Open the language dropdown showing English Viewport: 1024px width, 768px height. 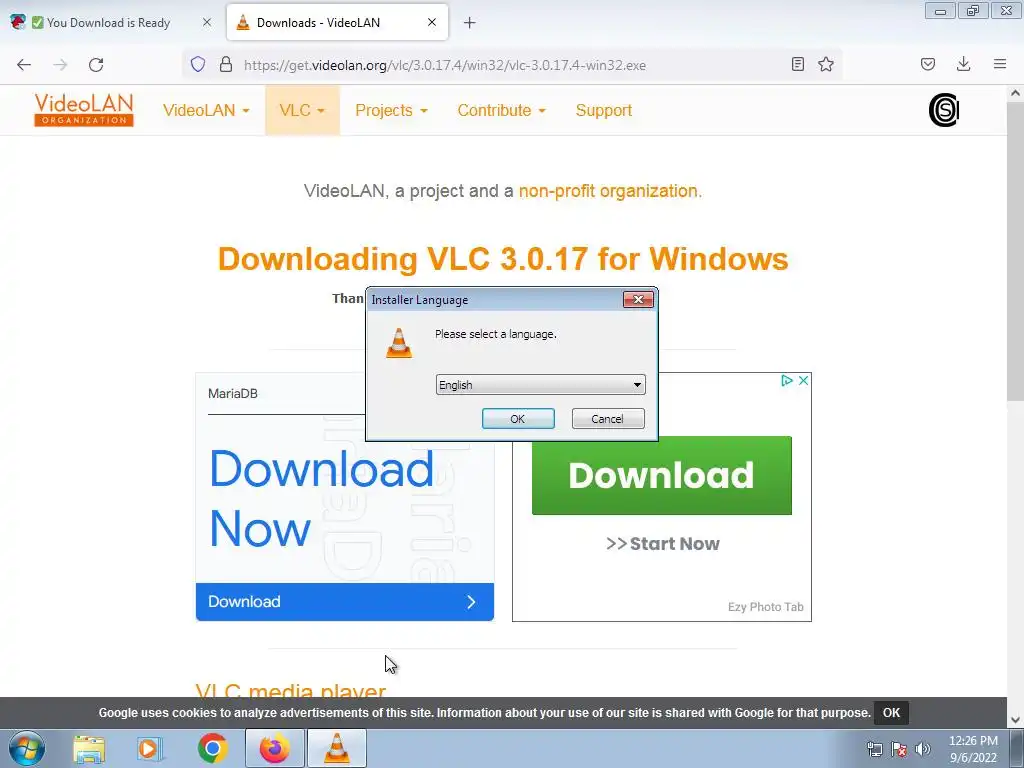point(541,385)
